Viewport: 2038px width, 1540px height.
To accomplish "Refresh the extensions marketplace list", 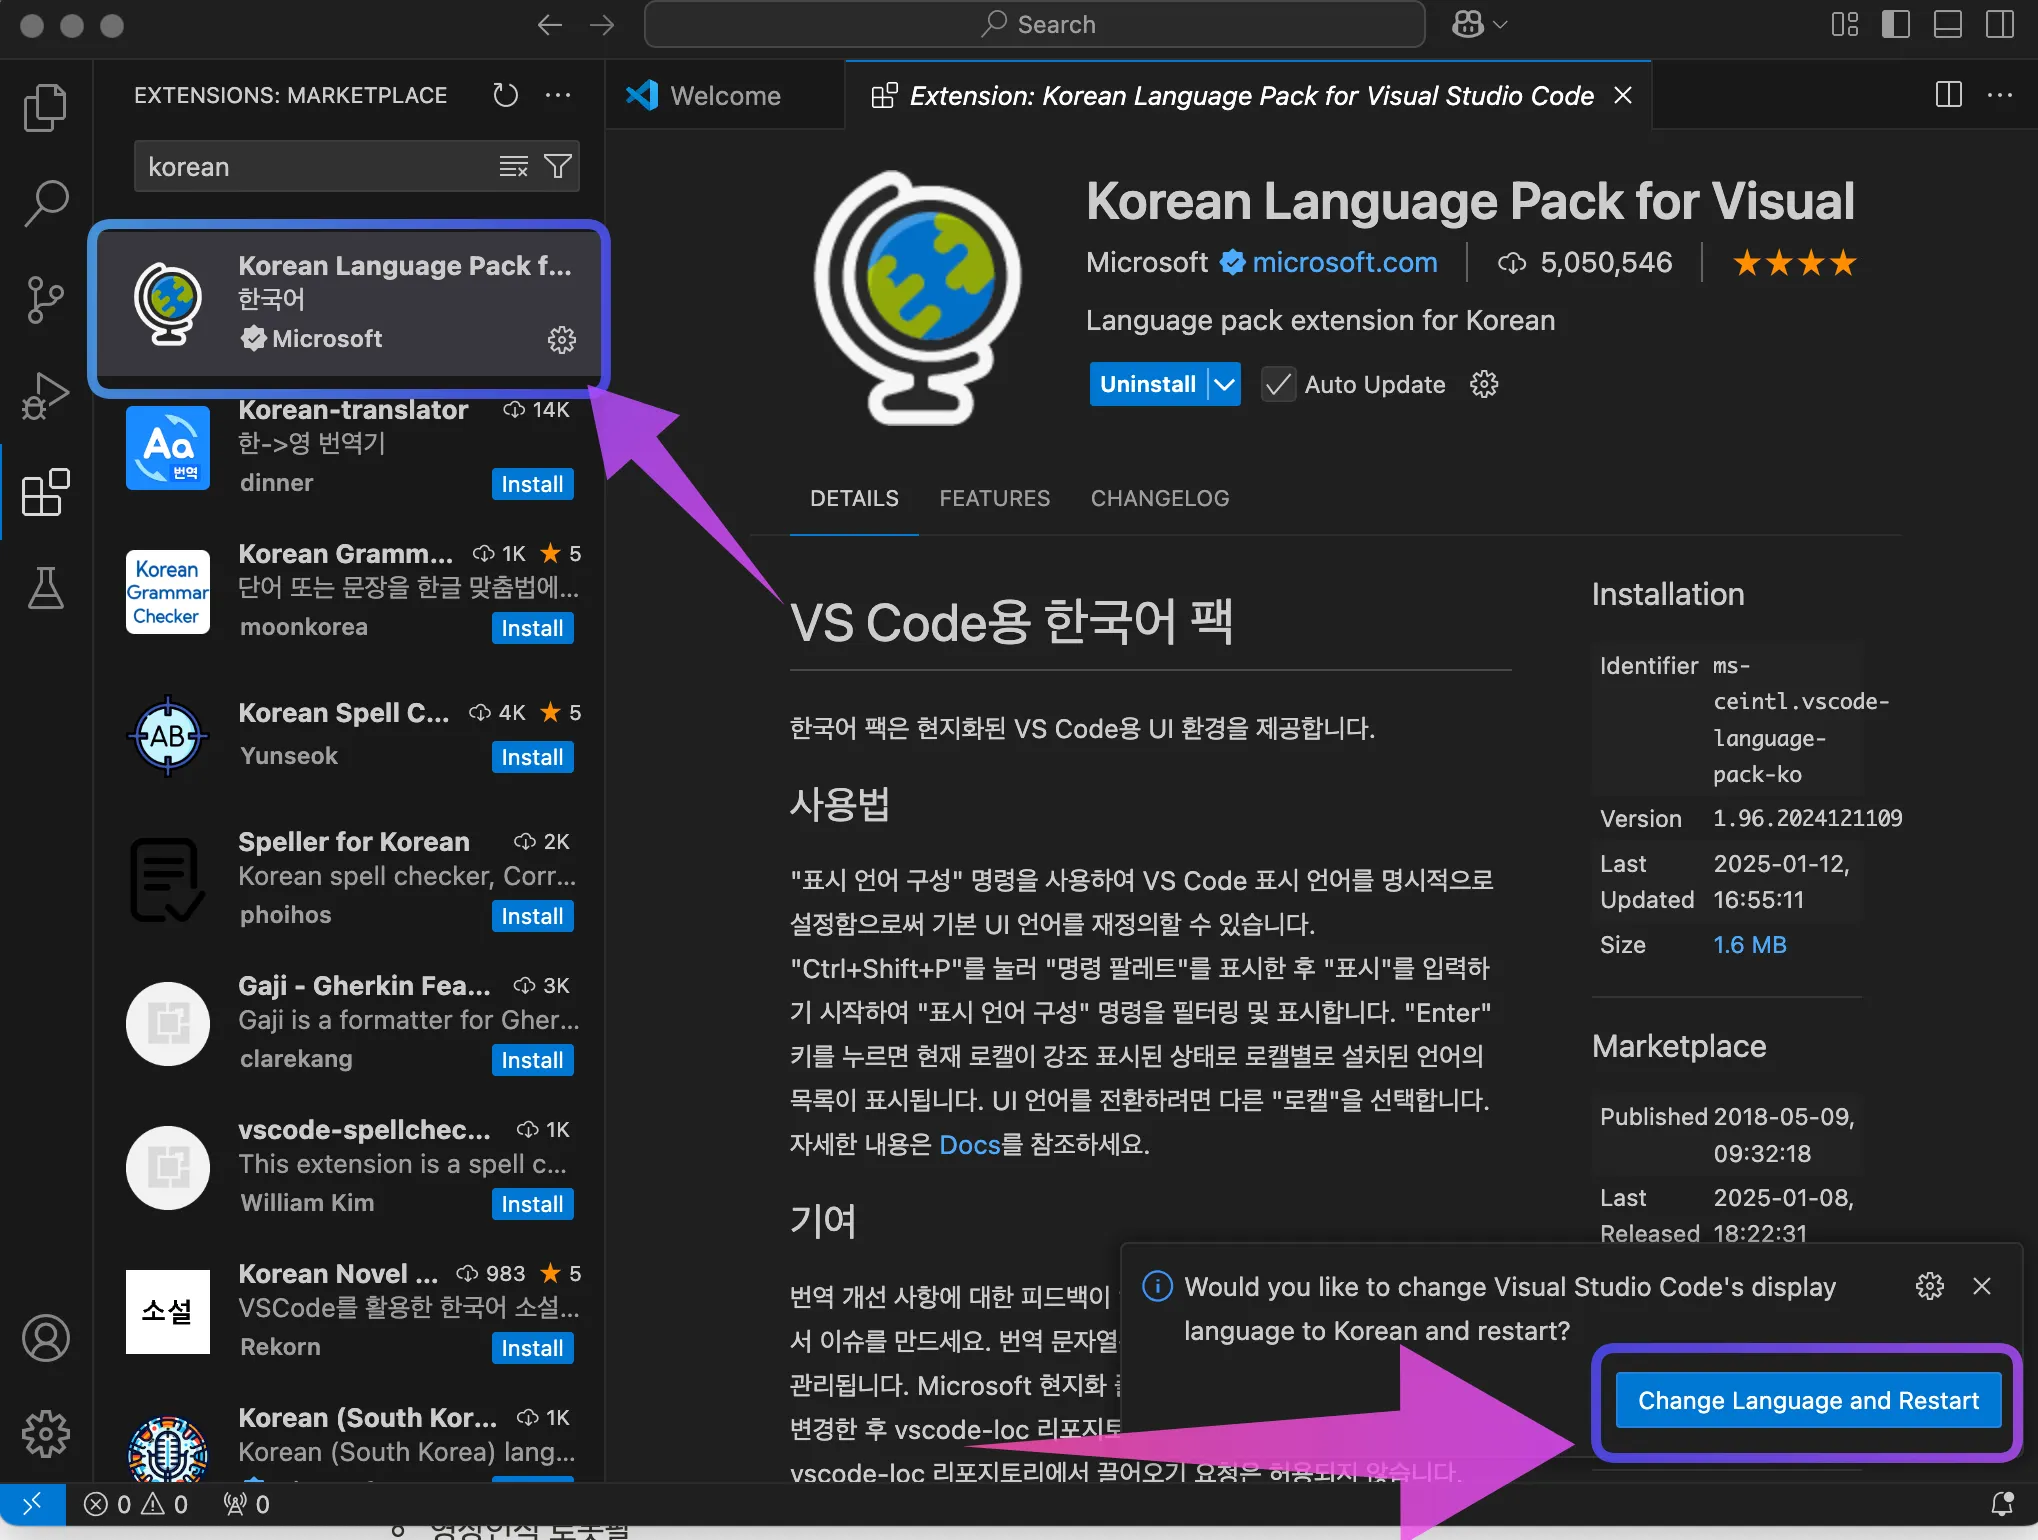I will [506, 95].
